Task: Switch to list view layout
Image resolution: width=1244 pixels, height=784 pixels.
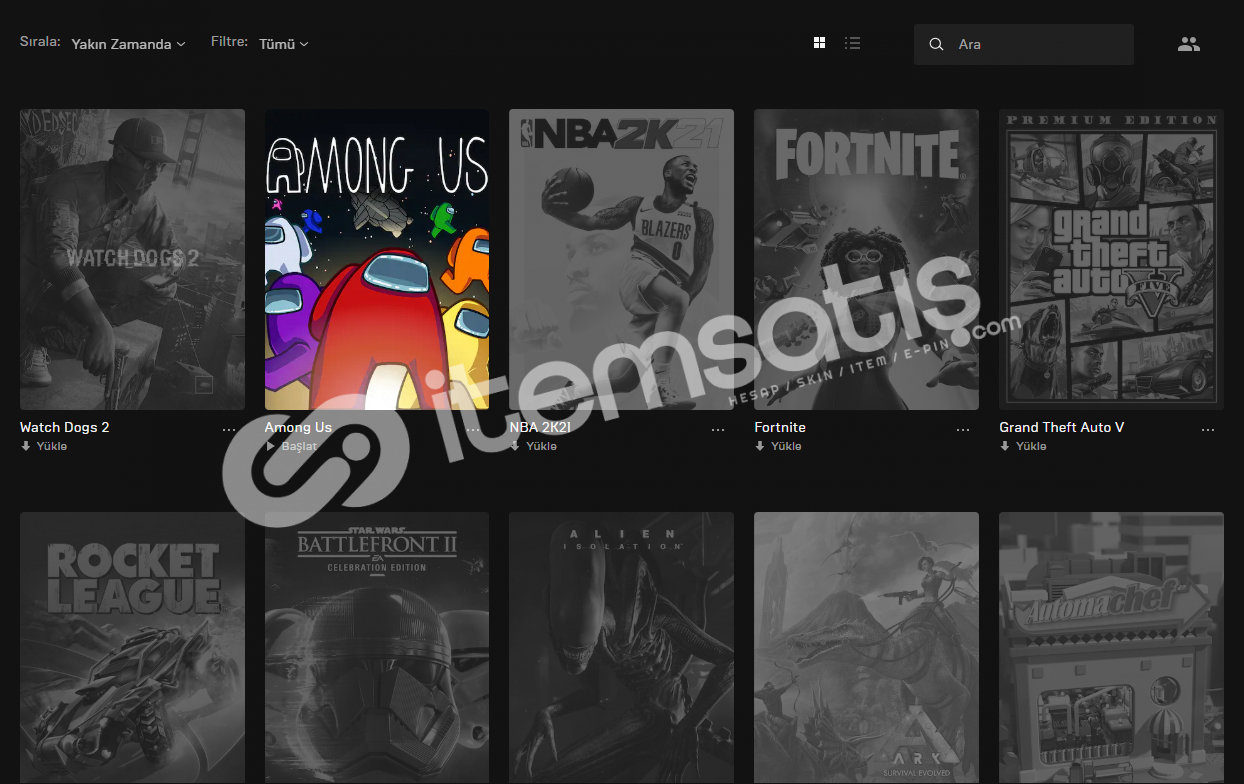Action: [852, 43]
